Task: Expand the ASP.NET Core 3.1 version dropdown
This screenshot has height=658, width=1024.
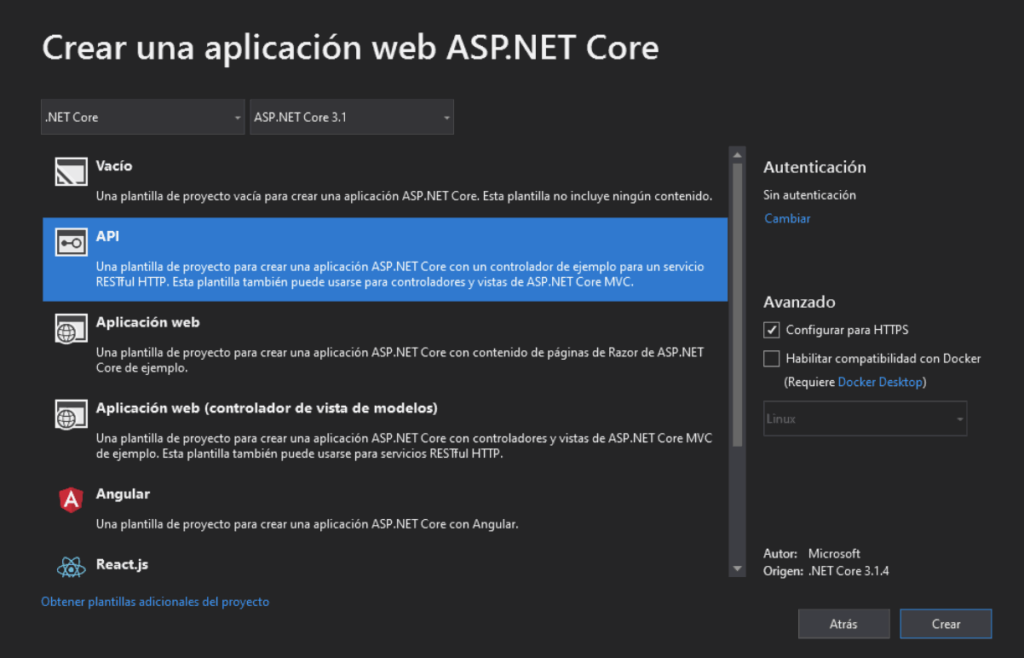Action: [351, 117]
